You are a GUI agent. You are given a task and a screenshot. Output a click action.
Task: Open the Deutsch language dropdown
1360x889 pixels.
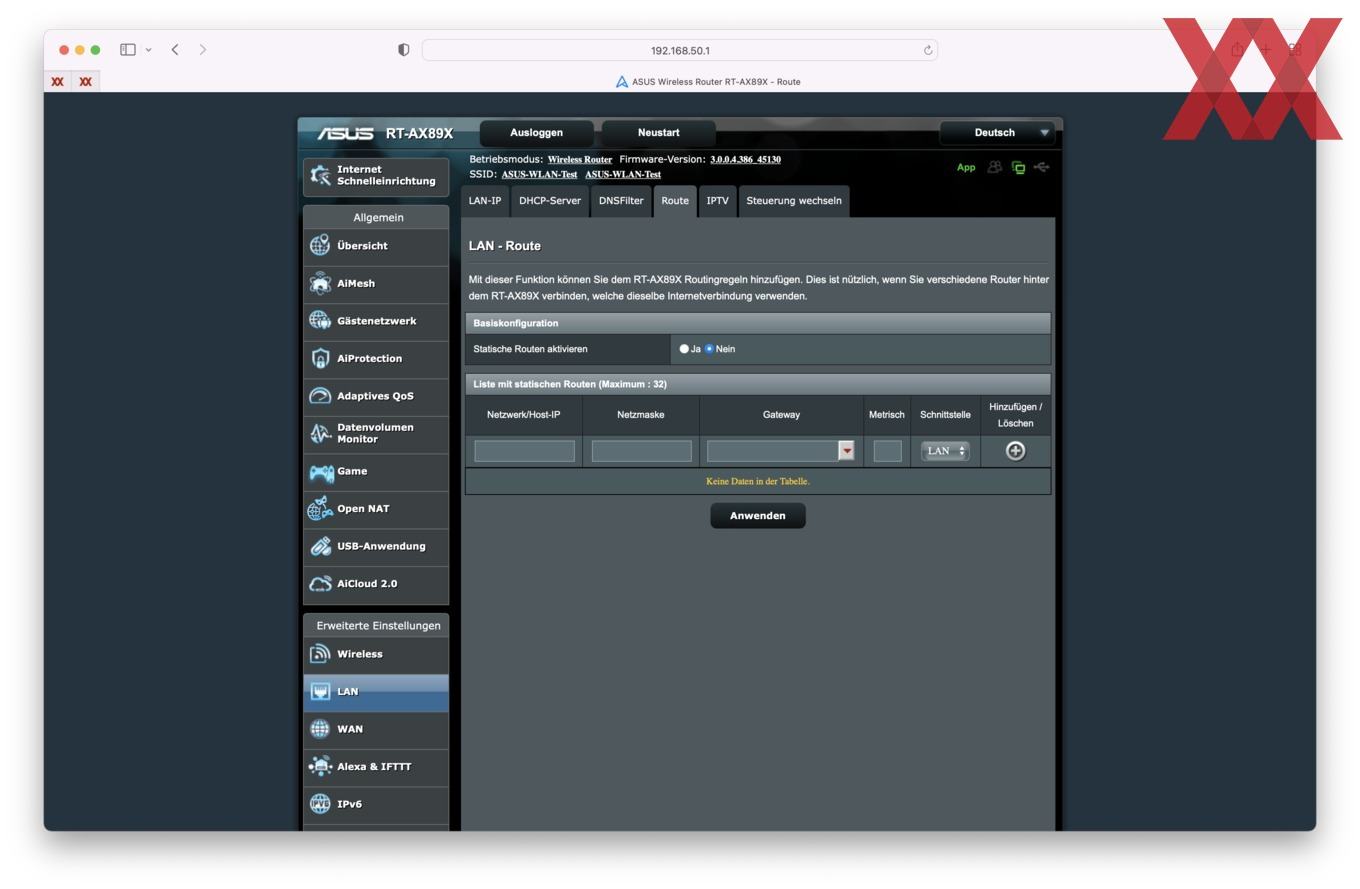[x=998, y=133]
